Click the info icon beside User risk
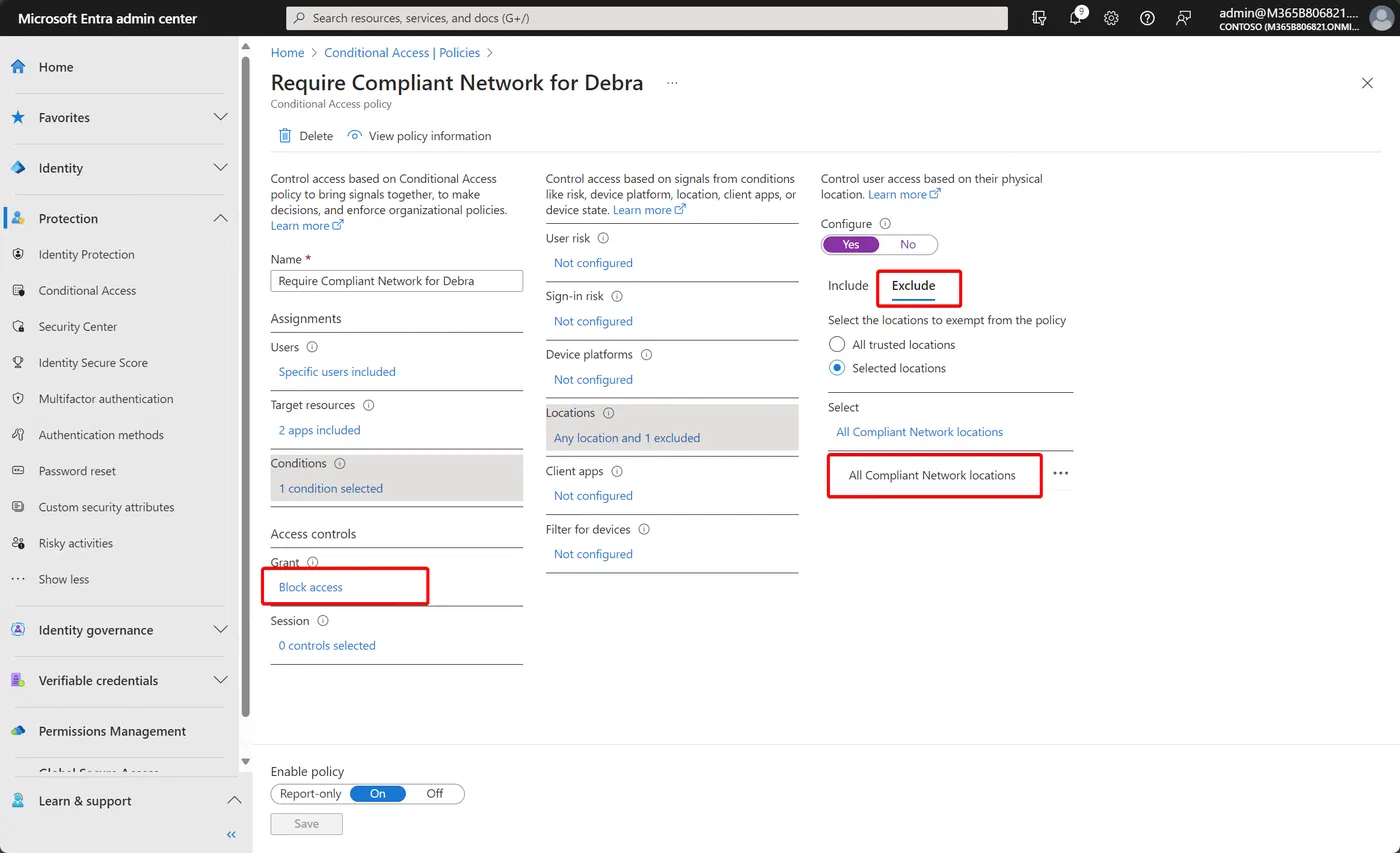This screenshot has height=853, width=1400. (x=603, y=238)
